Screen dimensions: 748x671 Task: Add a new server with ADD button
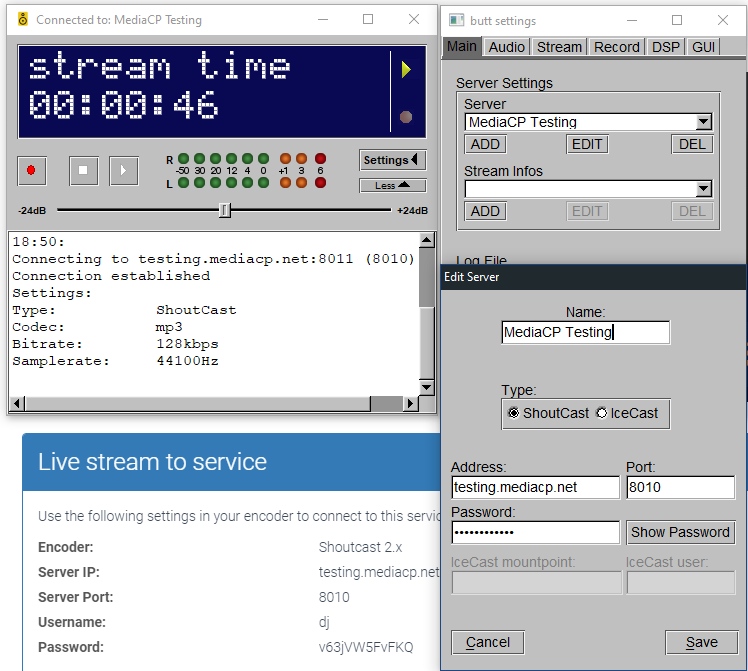[x=485, y=144]
